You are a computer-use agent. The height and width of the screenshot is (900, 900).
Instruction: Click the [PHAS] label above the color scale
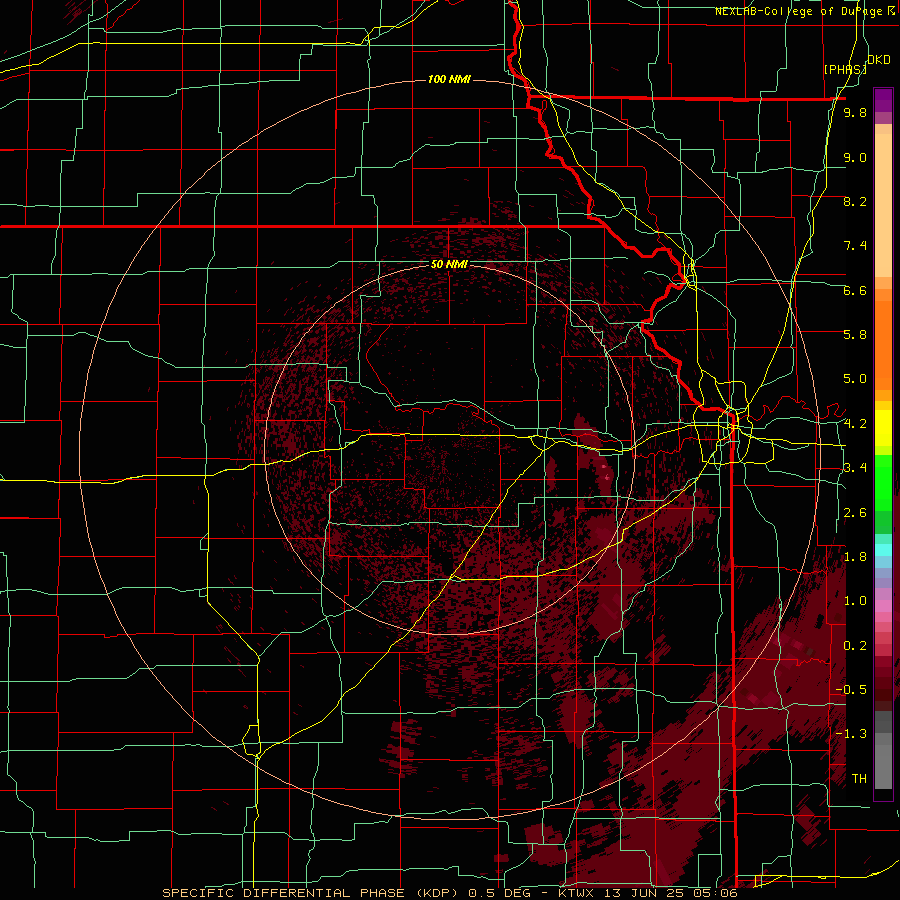[x=845, y=69]
